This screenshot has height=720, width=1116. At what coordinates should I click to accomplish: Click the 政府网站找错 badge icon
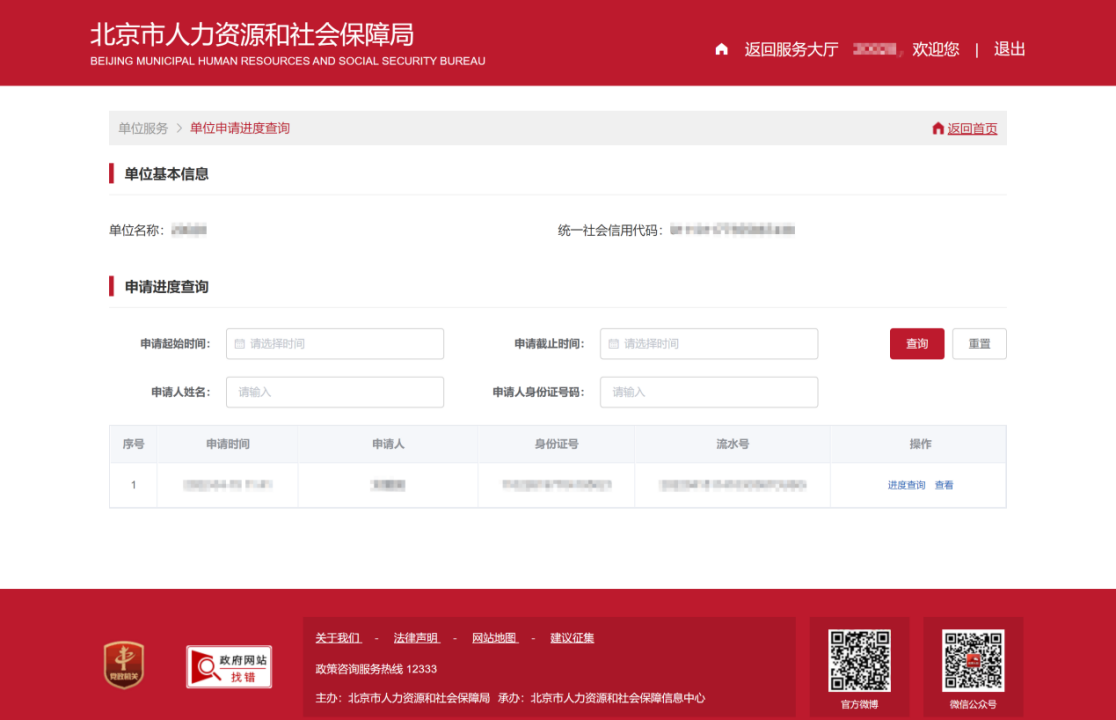click(229, 667)
